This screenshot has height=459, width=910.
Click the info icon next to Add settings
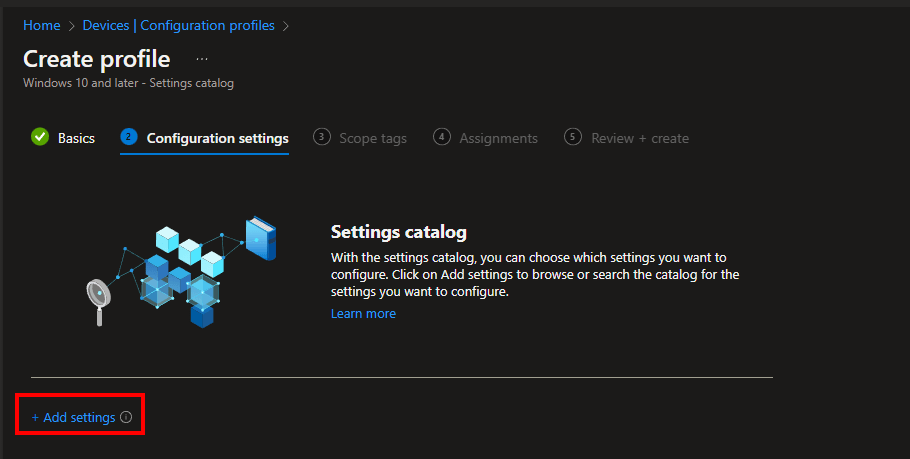click(126, 417)
